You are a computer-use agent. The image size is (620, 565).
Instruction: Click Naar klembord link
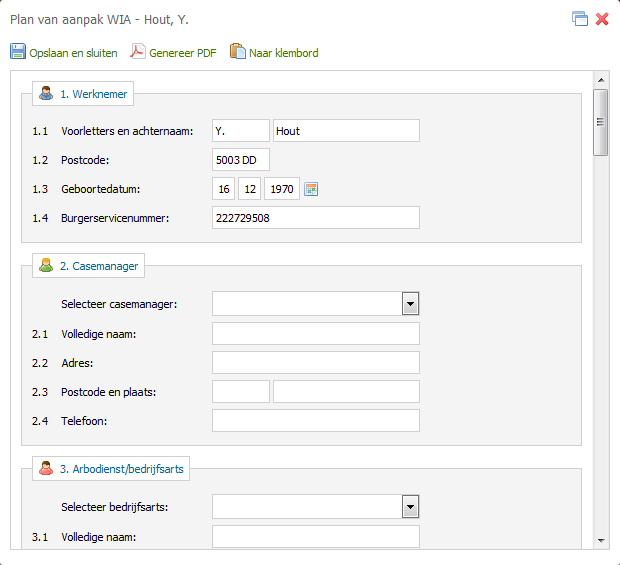[284, 53]
